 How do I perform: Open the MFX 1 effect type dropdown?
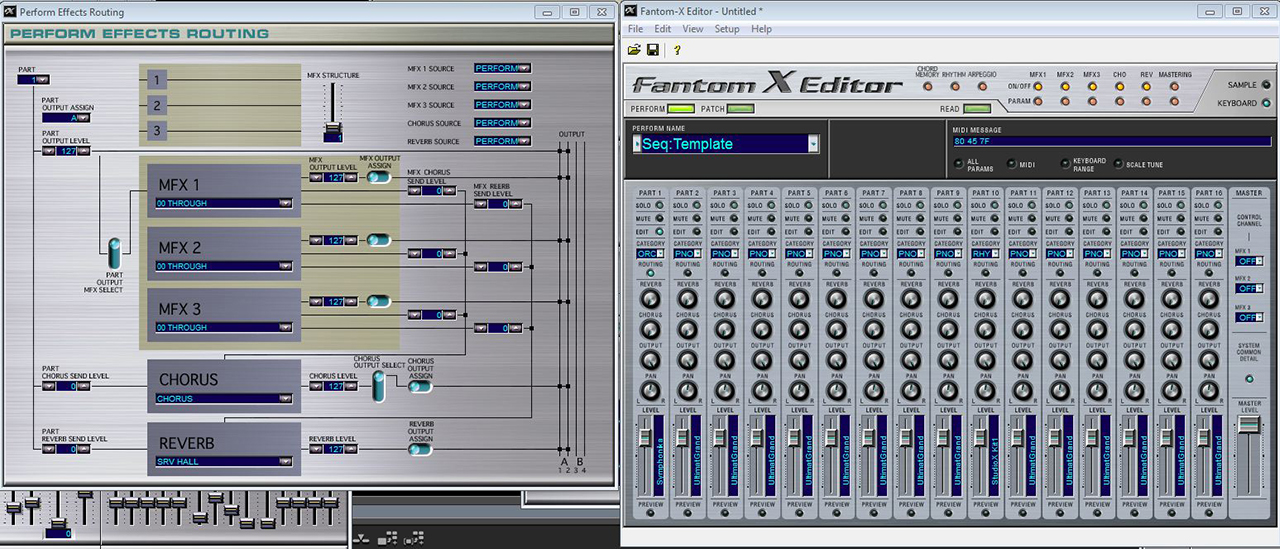tap(224, 204)
